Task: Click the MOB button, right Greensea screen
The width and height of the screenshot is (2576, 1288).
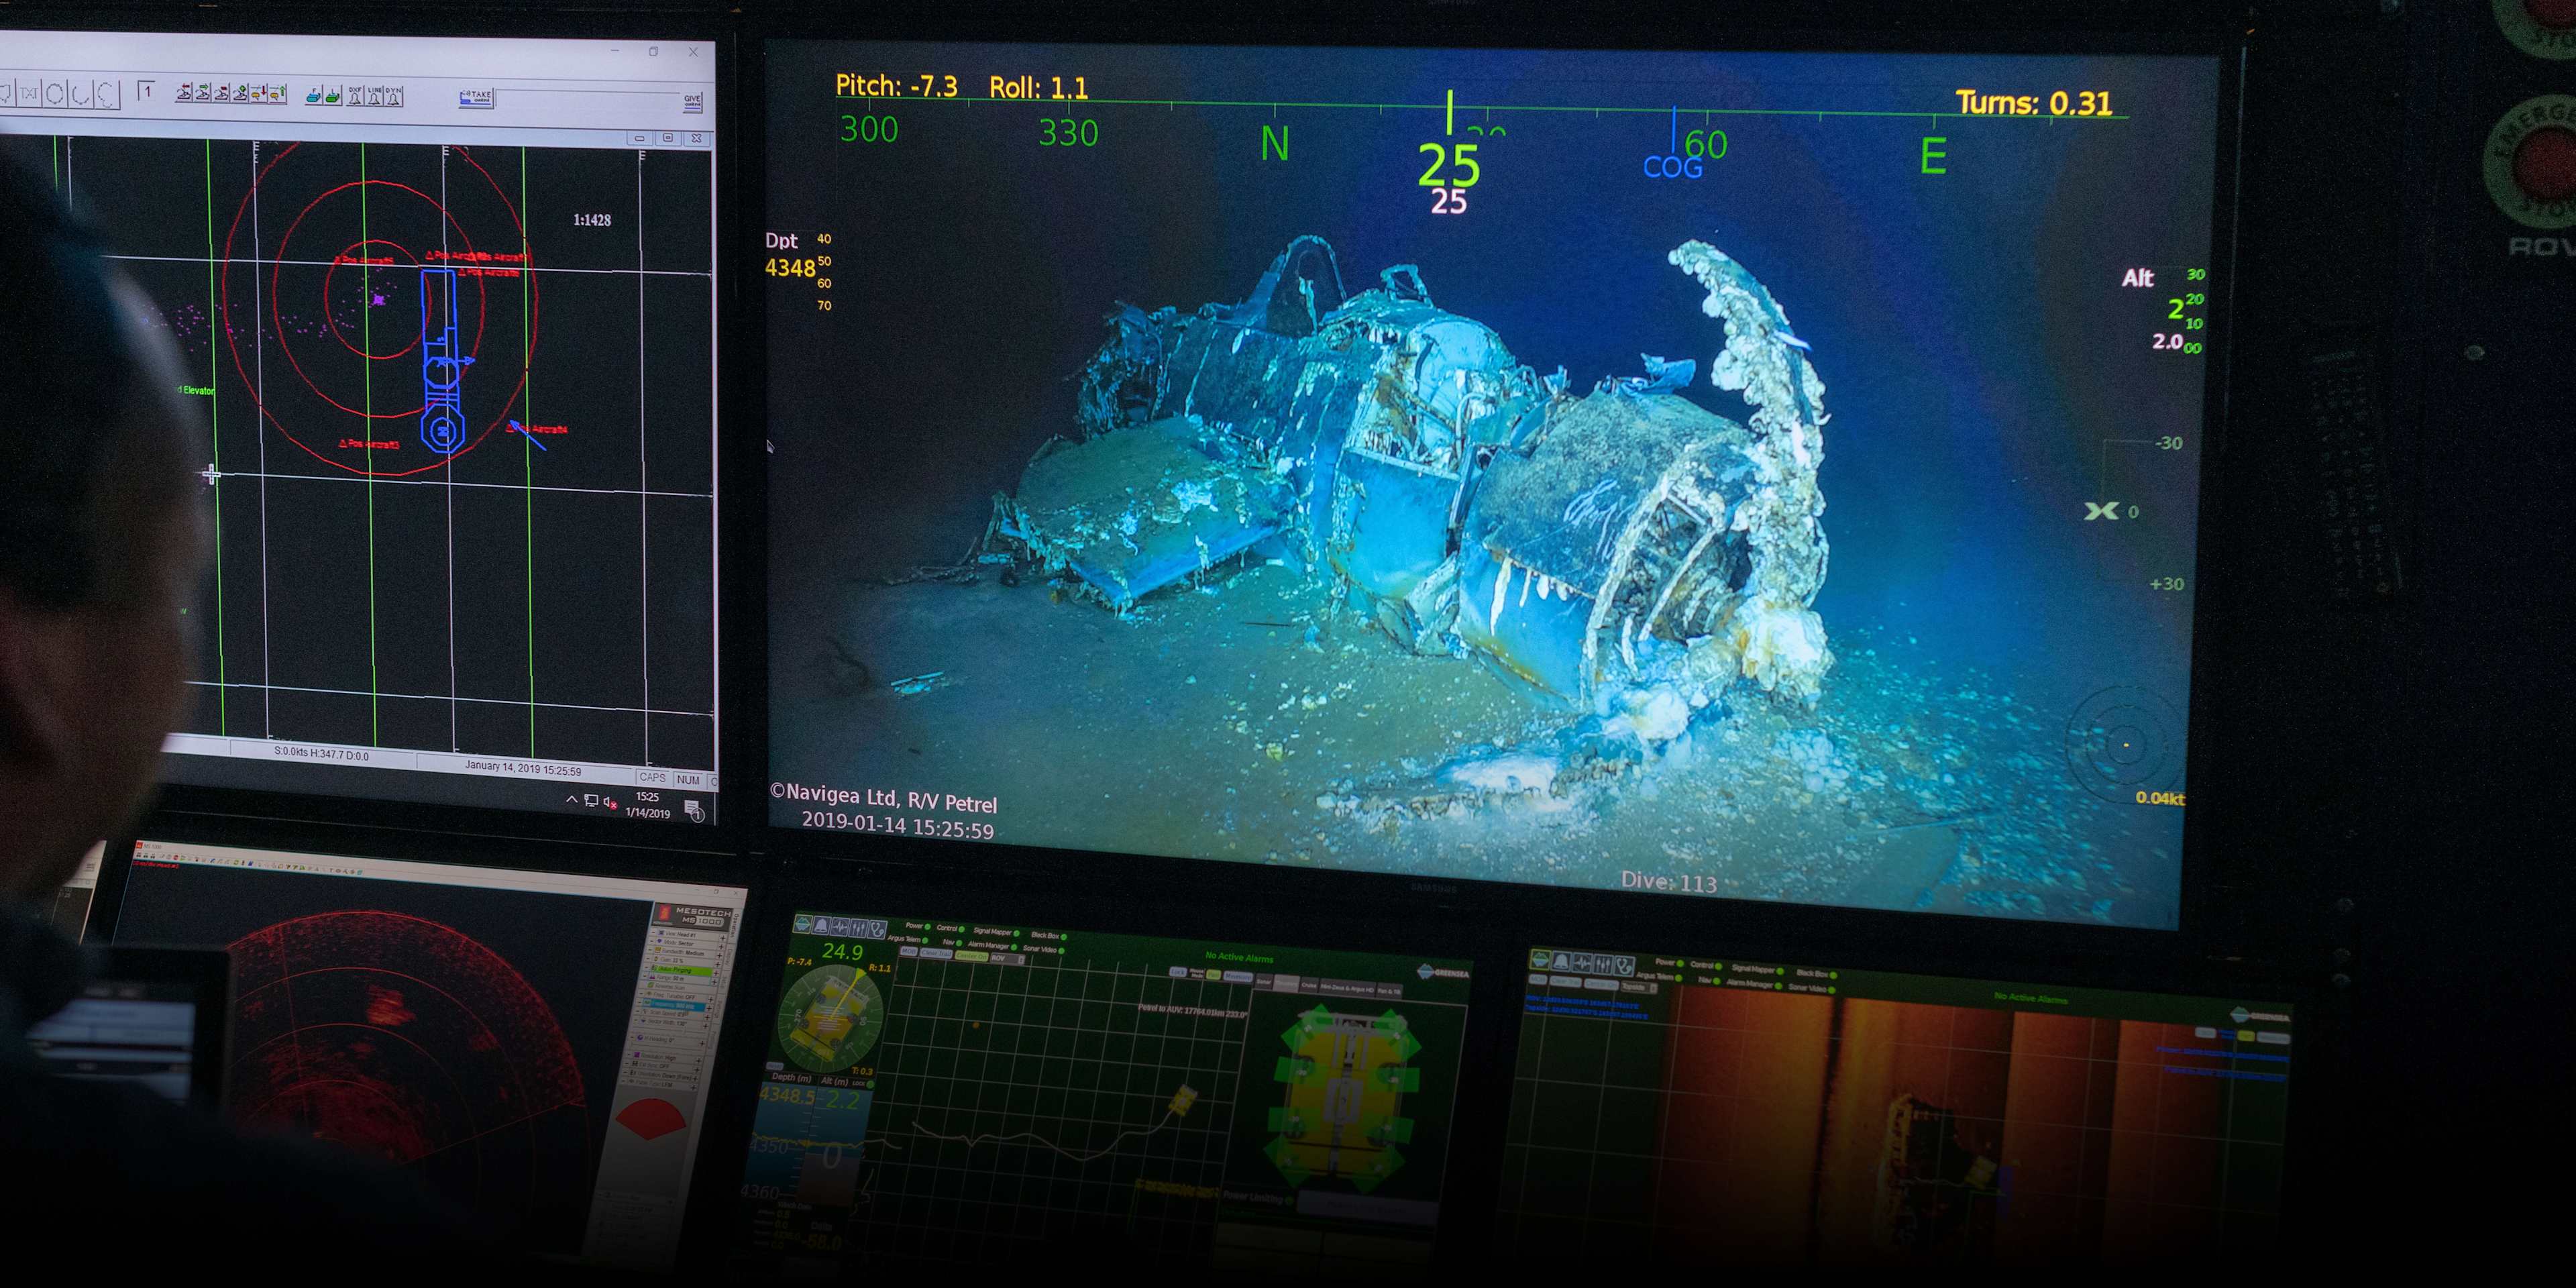Action: coord(1538,980)
